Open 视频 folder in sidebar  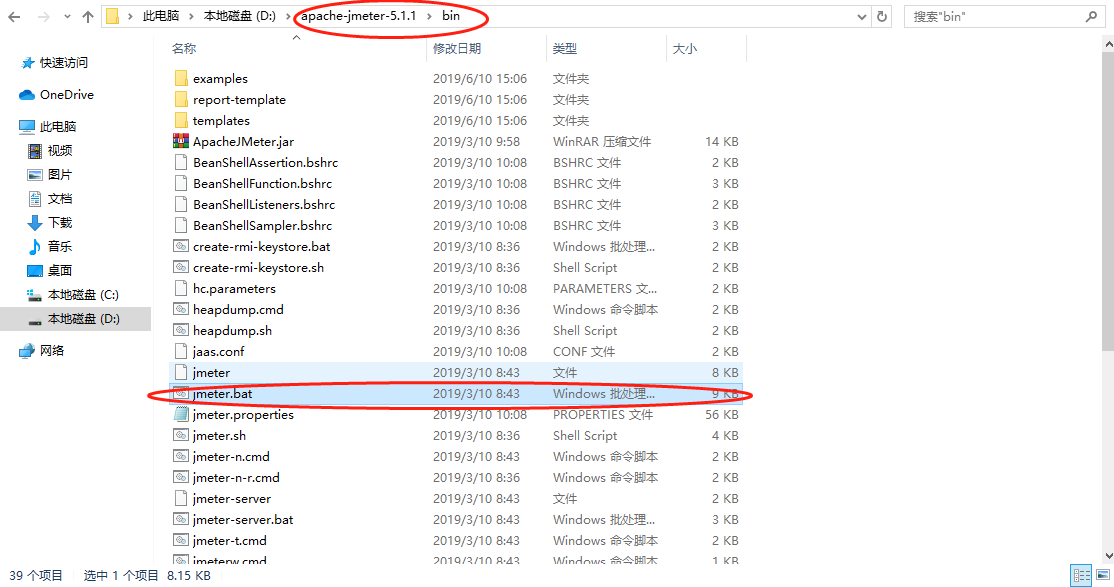60,151
